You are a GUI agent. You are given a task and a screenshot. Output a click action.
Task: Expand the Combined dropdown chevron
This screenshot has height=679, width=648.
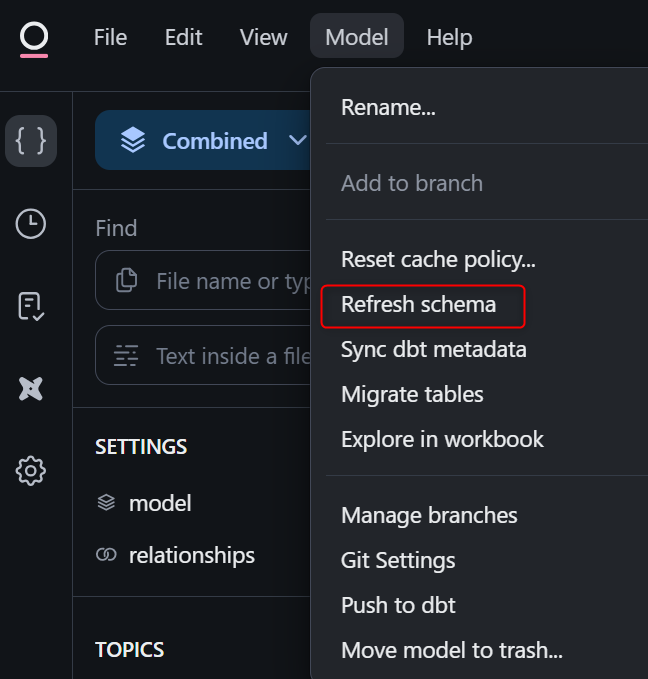[x=297, y=141]
